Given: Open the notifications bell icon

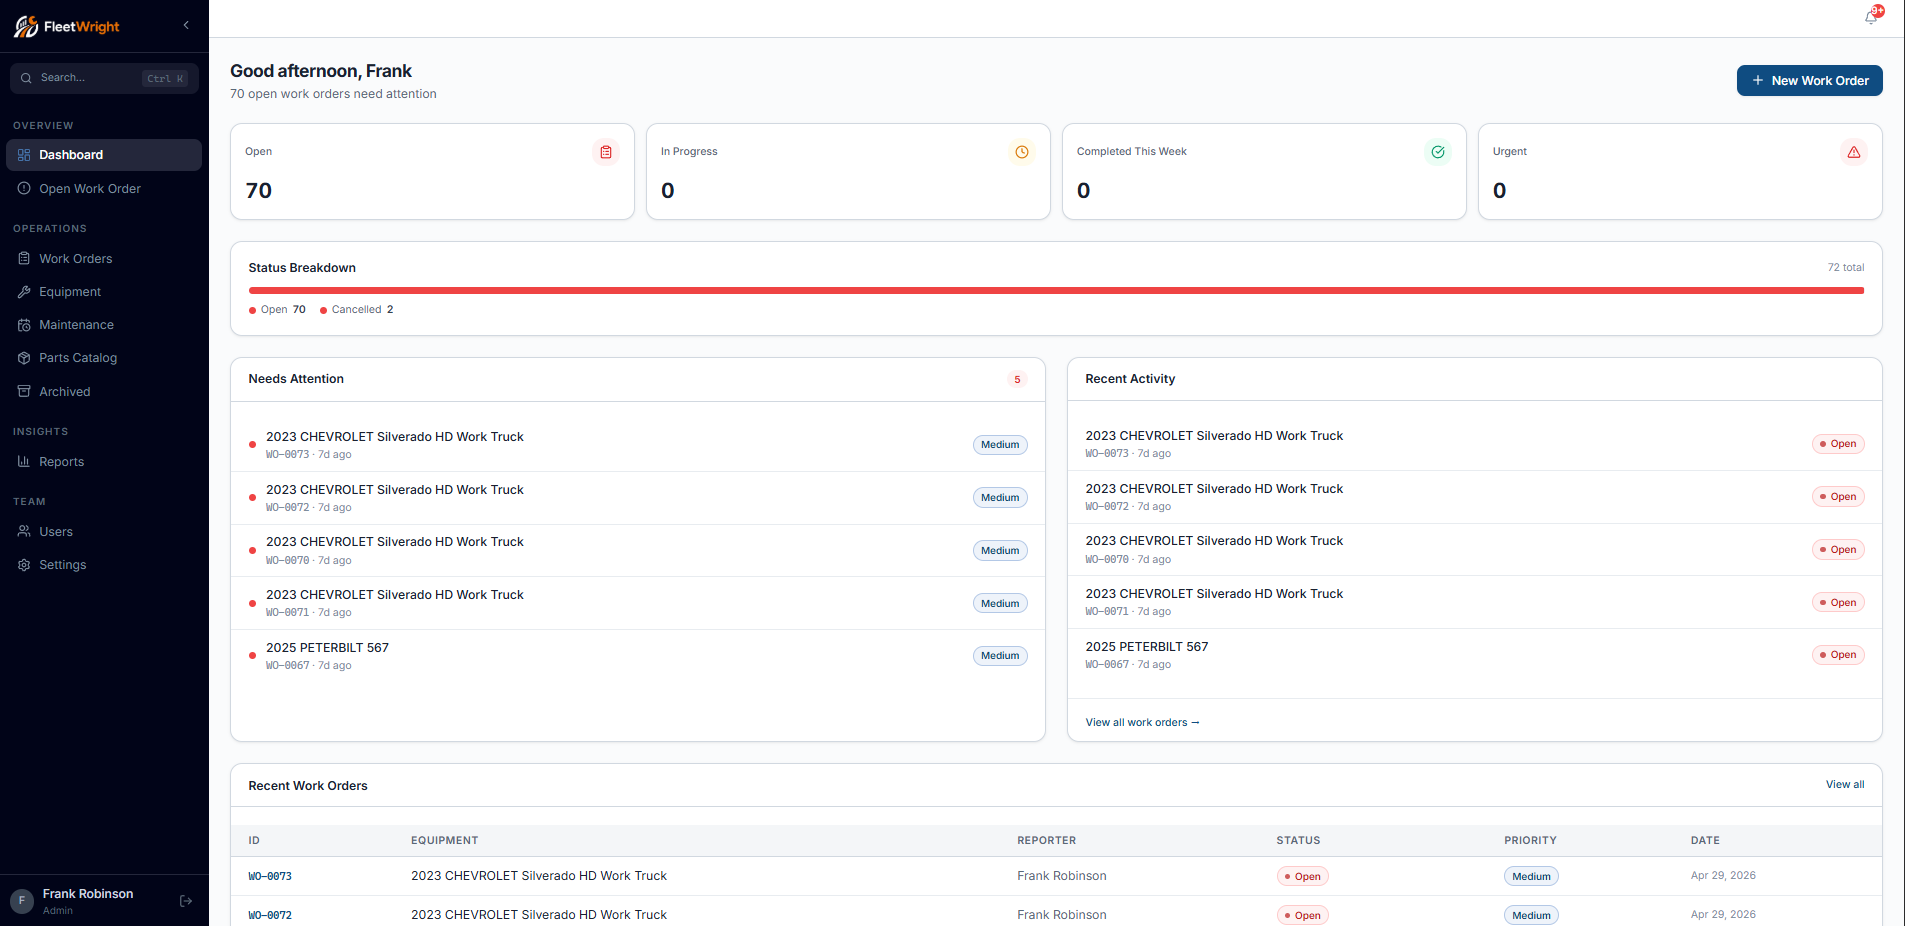Looking at the screenshot, I should [1871, 17].
